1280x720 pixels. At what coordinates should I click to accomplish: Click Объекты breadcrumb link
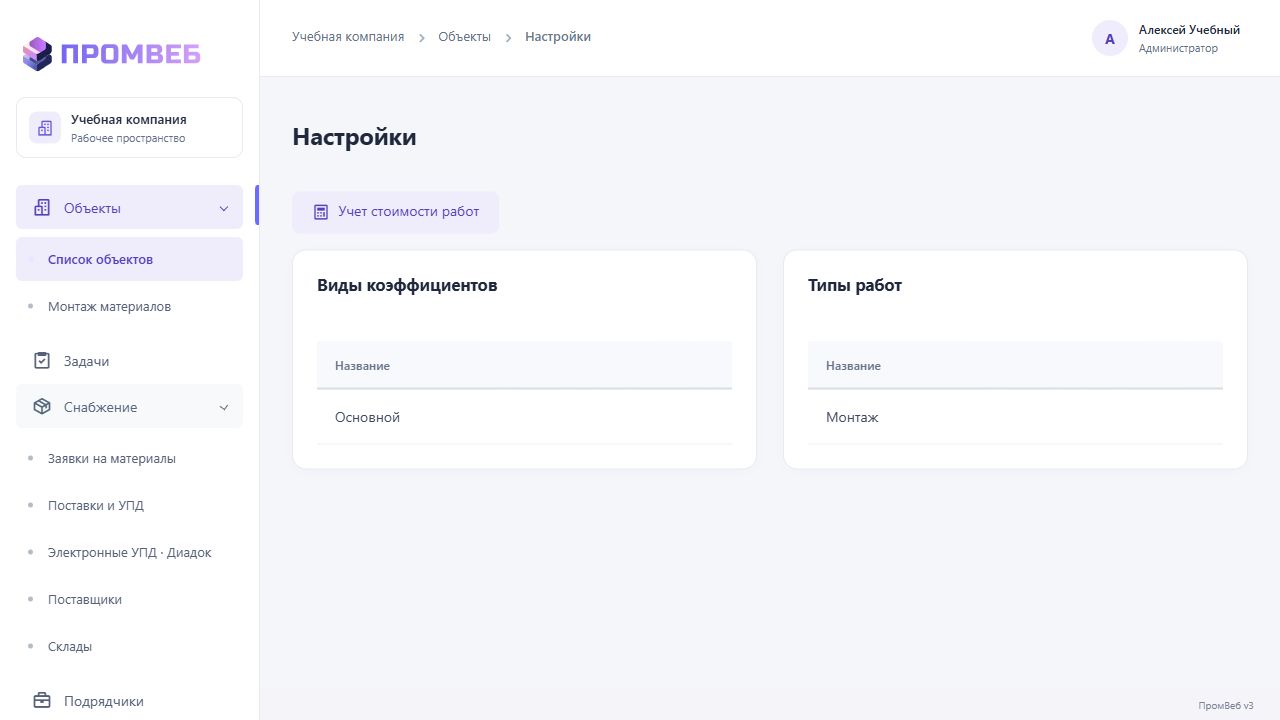pos(464,36)
